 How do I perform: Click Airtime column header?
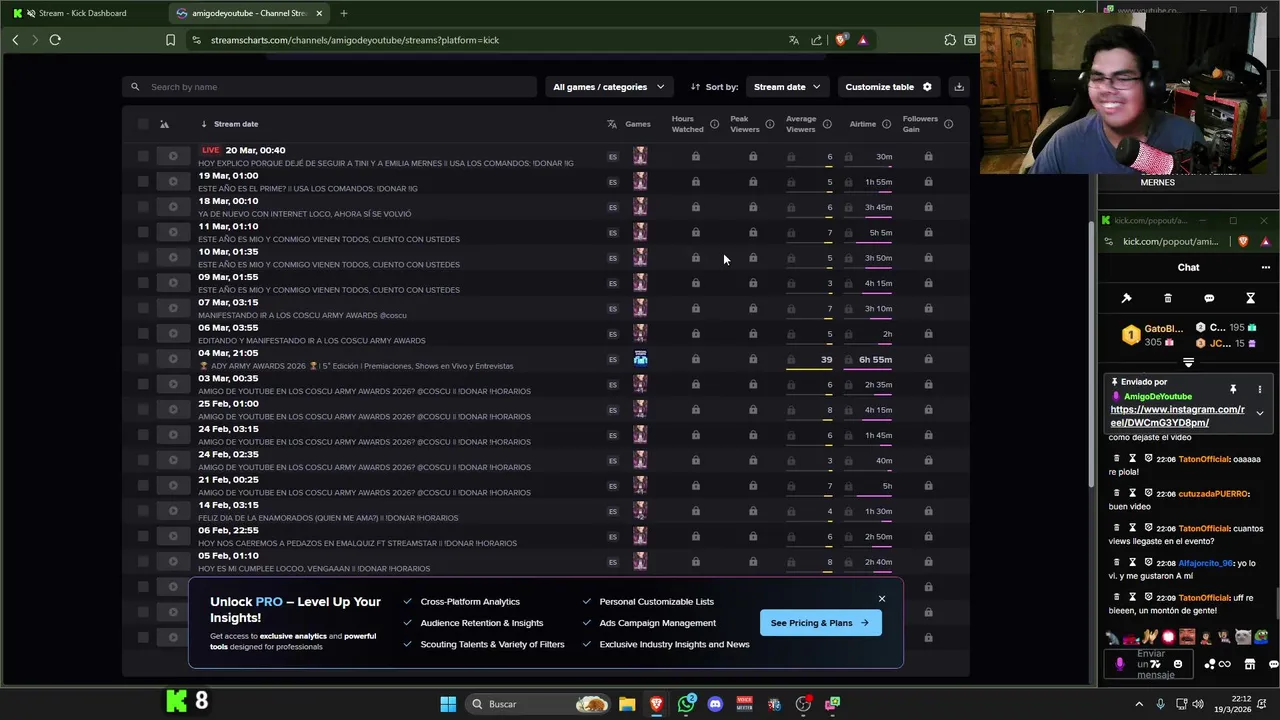pyautogui.click(x=863, y=124)
